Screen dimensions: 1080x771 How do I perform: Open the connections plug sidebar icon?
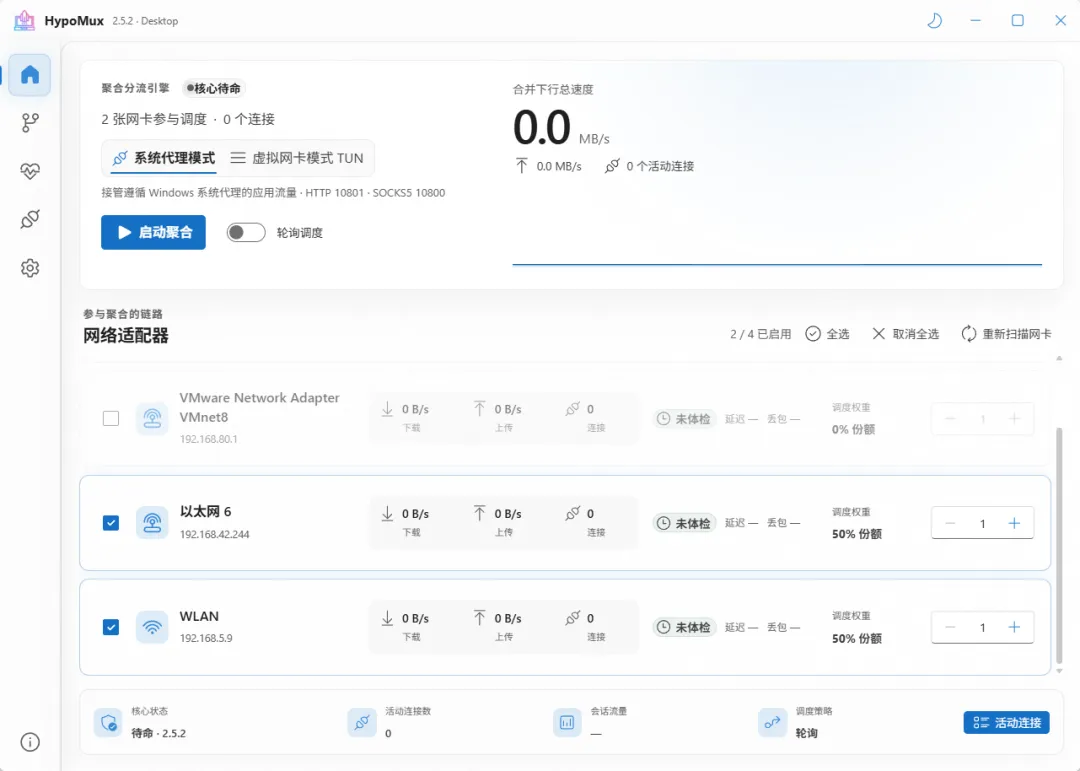pos(30,219)
